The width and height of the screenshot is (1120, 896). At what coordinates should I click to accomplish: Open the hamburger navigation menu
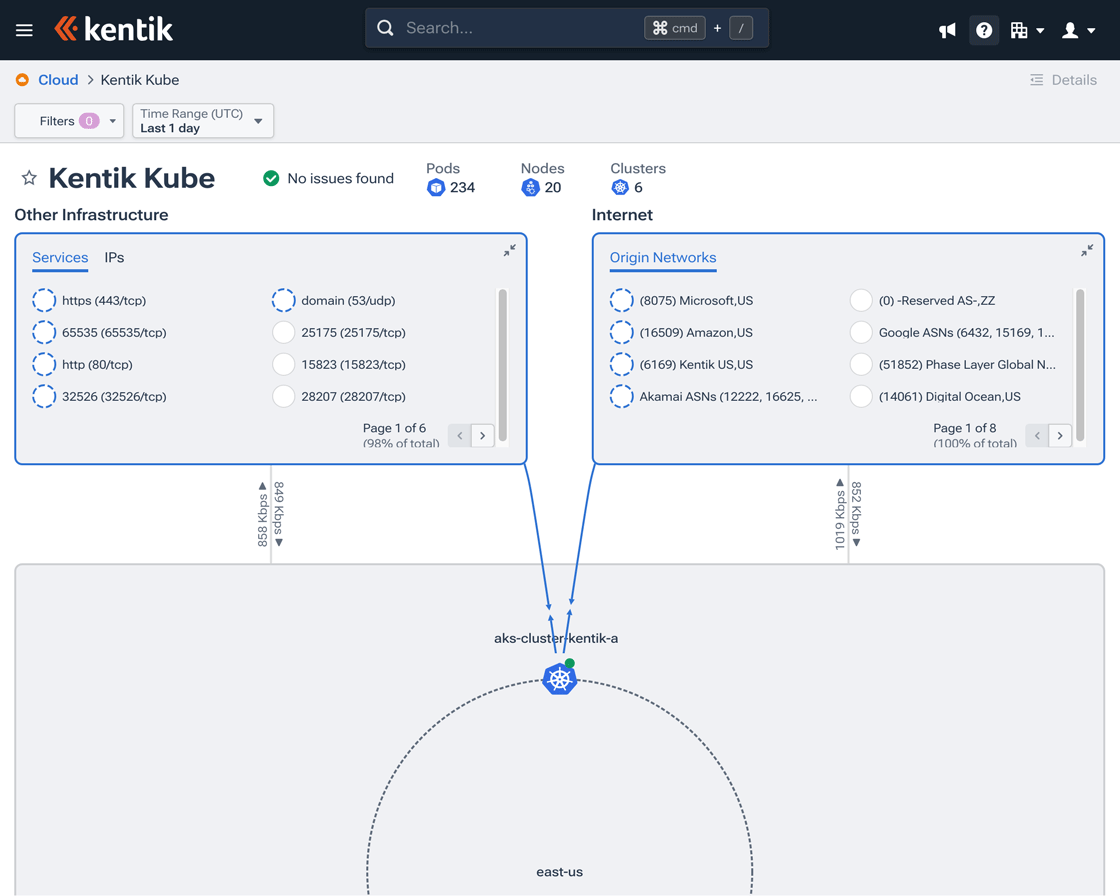(x=24, y=29)
